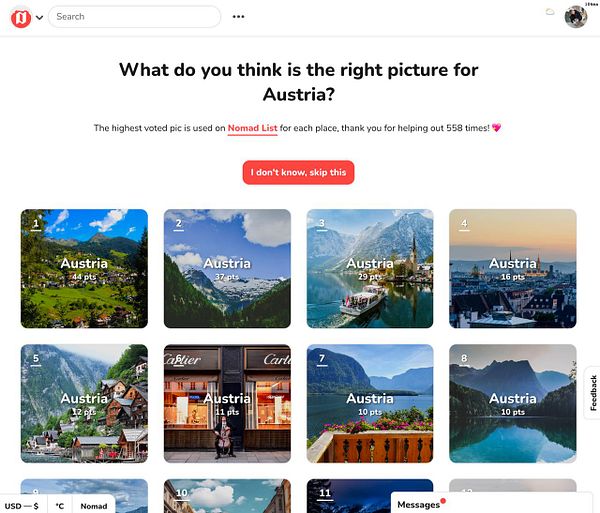Screen dimensions: 600x513
Task: Expand the chevron next to the logo
Action: click(39, 18)
